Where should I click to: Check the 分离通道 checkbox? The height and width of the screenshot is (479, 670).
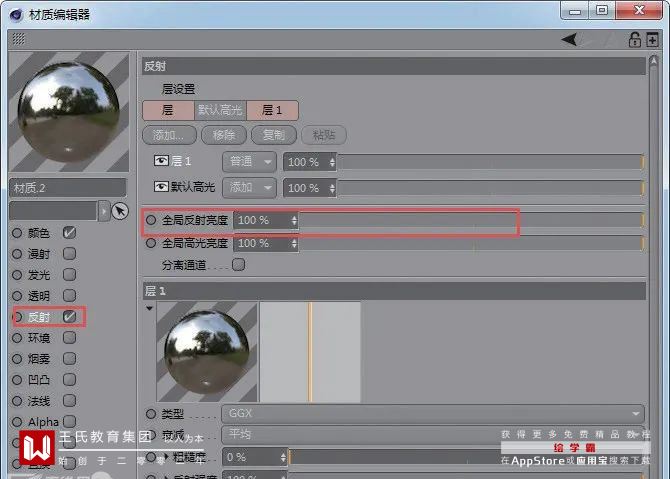pyautogui.click(x=238, y=264)
